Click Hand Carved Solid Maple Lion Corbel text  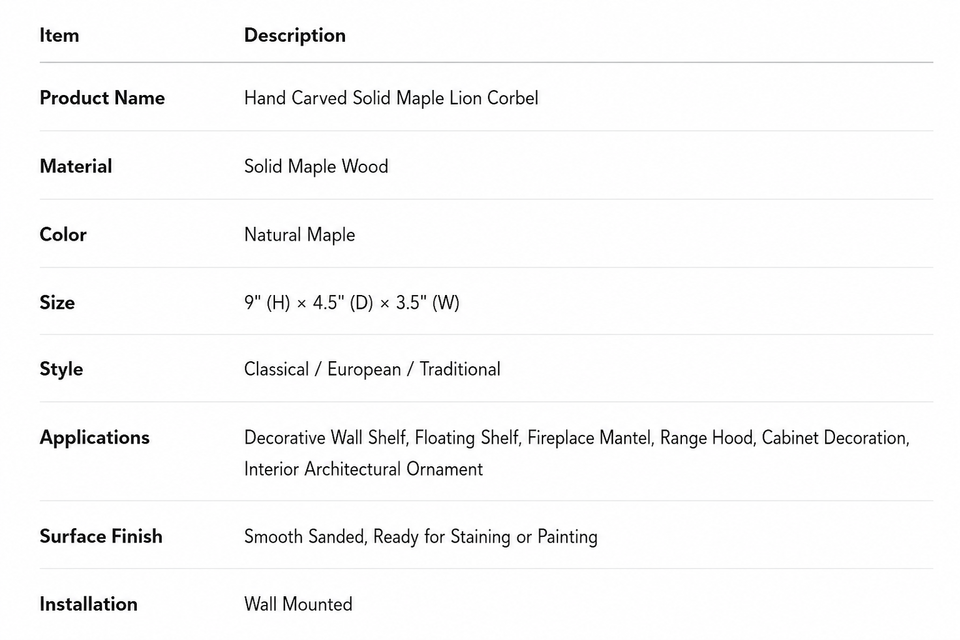pyautogui.click(x=391, y=98)
